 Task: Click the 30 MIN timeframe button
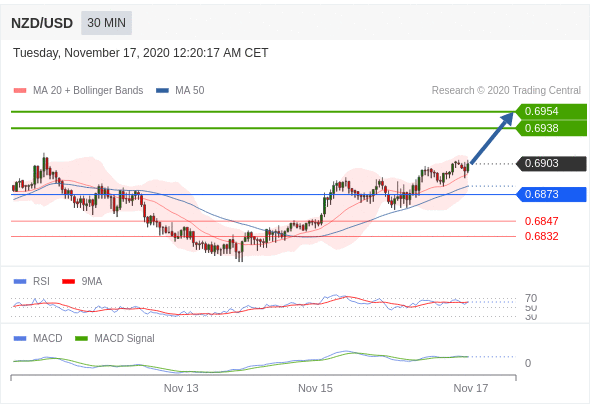coord(106,23)
